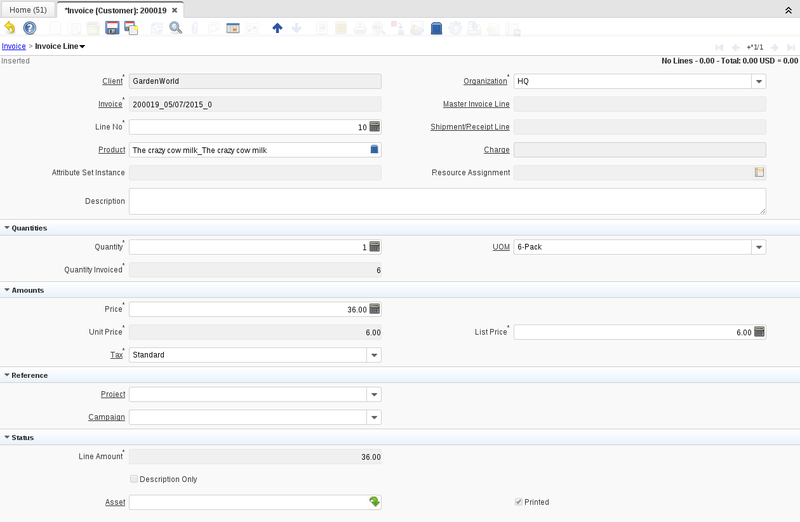Click the Product field label link
The width and height of the screenshot is (800, 522).
[x=111, y=150]
